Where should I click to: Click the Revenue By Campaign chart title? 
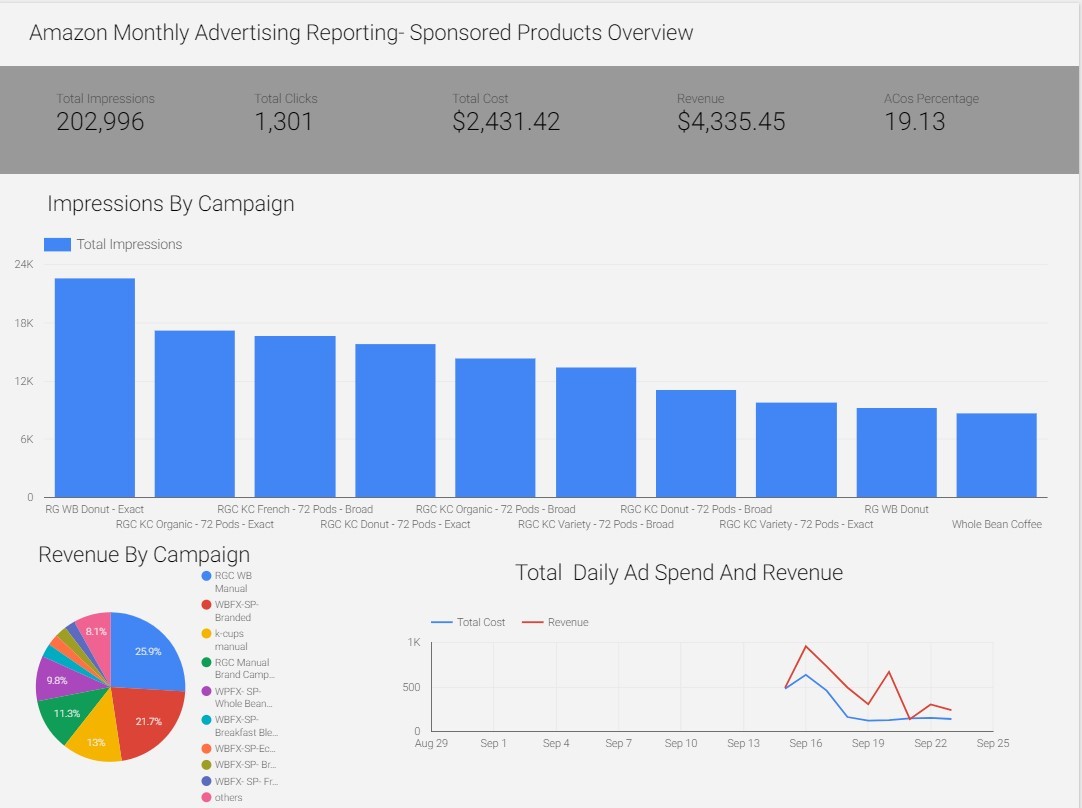coord(143,554)
